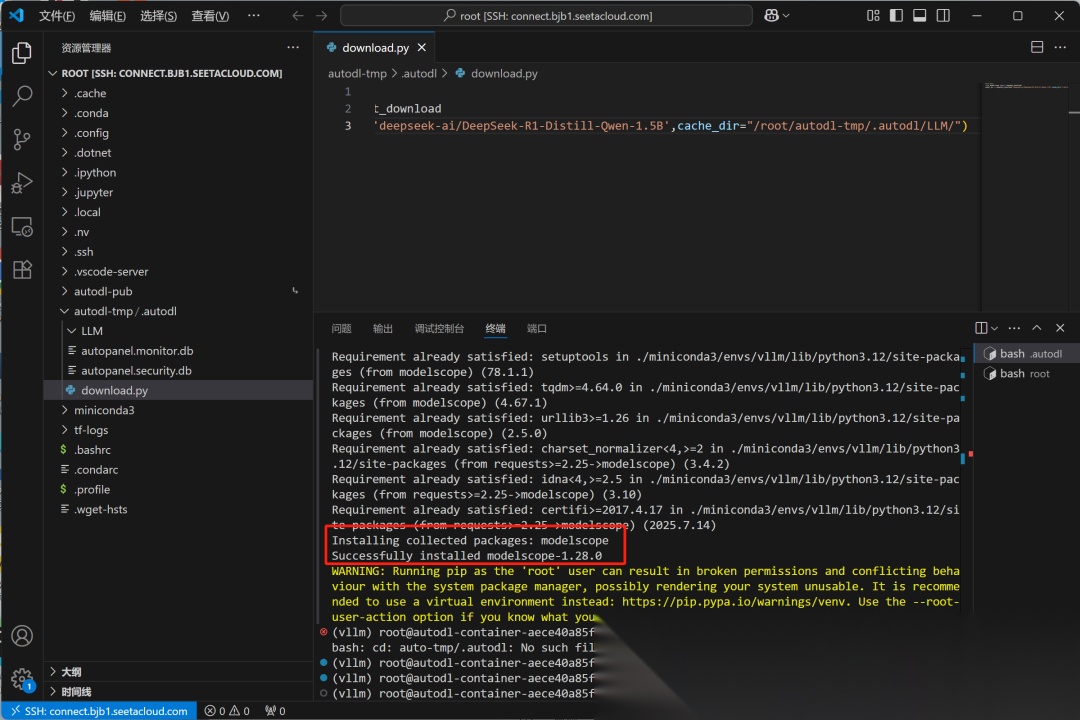Open errors and warnings in status bar
Image resolution: width=1080 pixels, height=720 pixels.
click(x=227, y=710)
